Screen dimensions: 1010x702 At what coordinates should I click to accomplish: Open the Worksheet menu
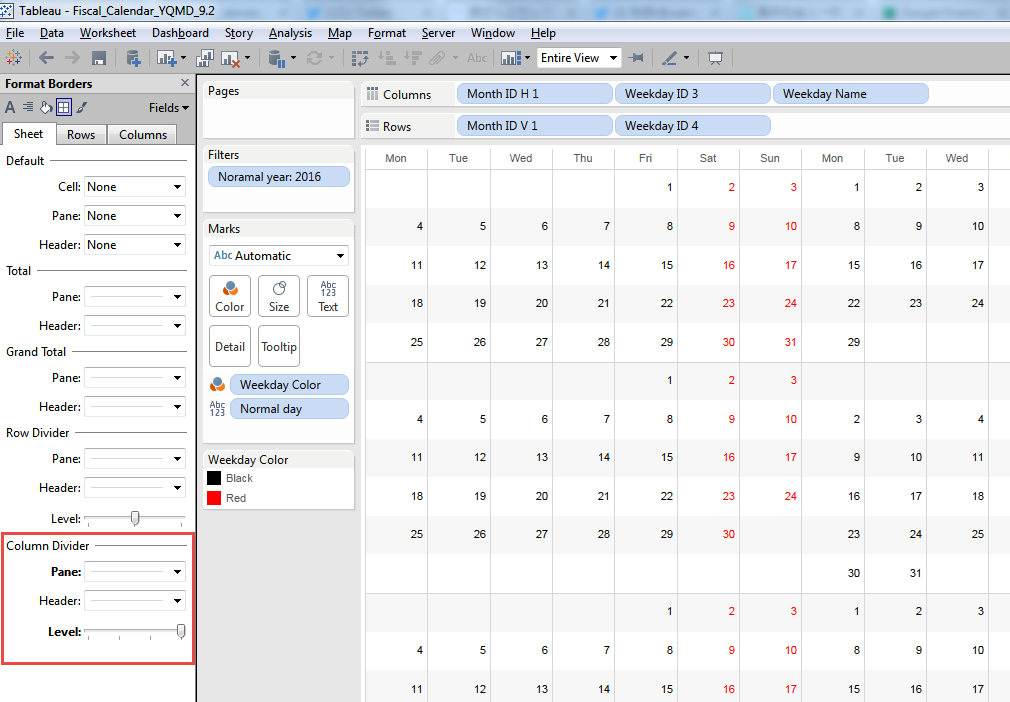pos(108,33)
